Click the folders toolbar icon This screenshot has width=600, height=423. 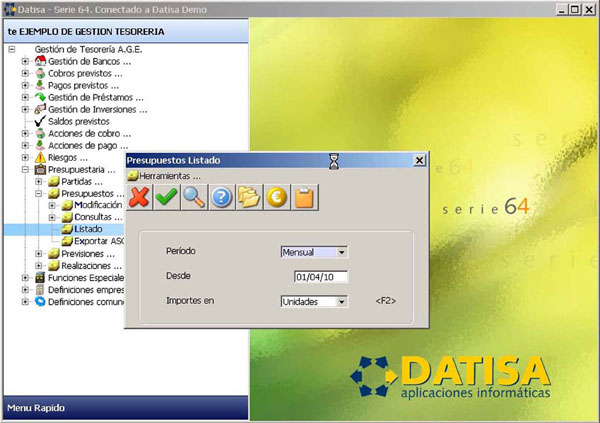[x=249, y=197]
